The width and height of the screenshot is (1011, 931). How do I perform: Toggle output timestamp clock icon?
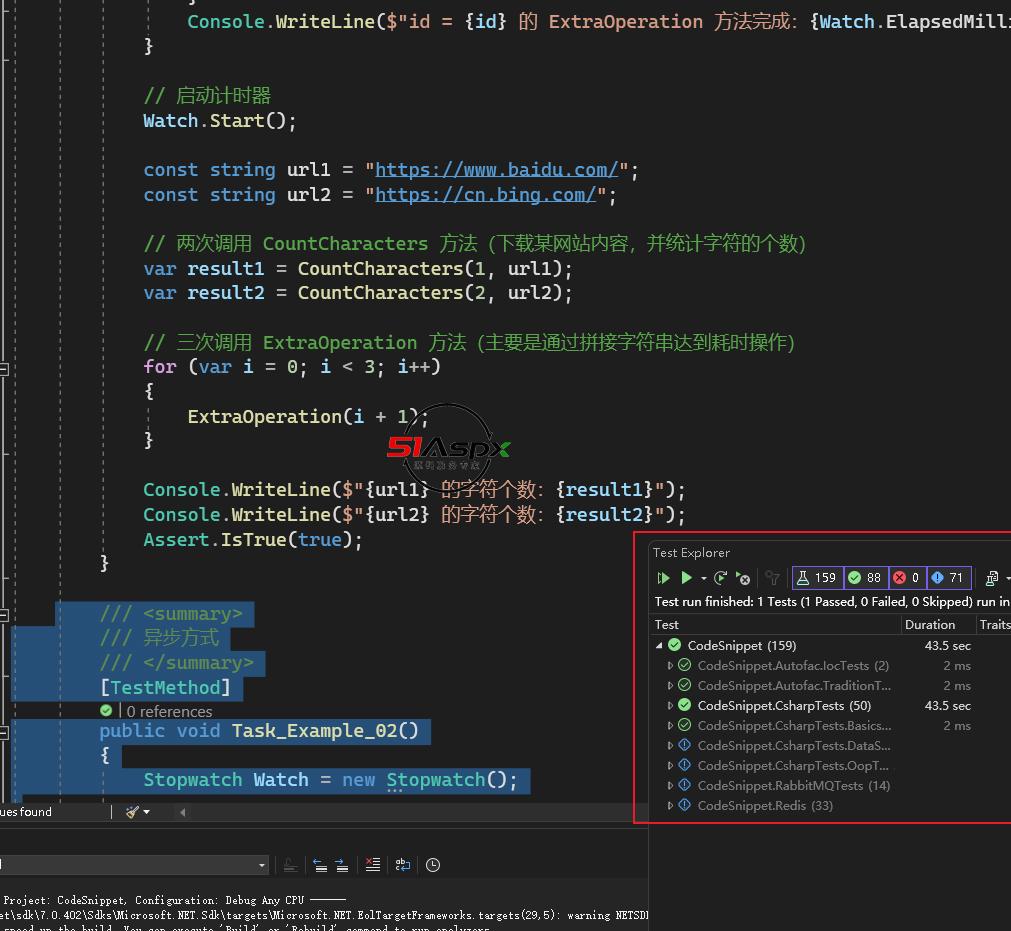coord(433,865)
